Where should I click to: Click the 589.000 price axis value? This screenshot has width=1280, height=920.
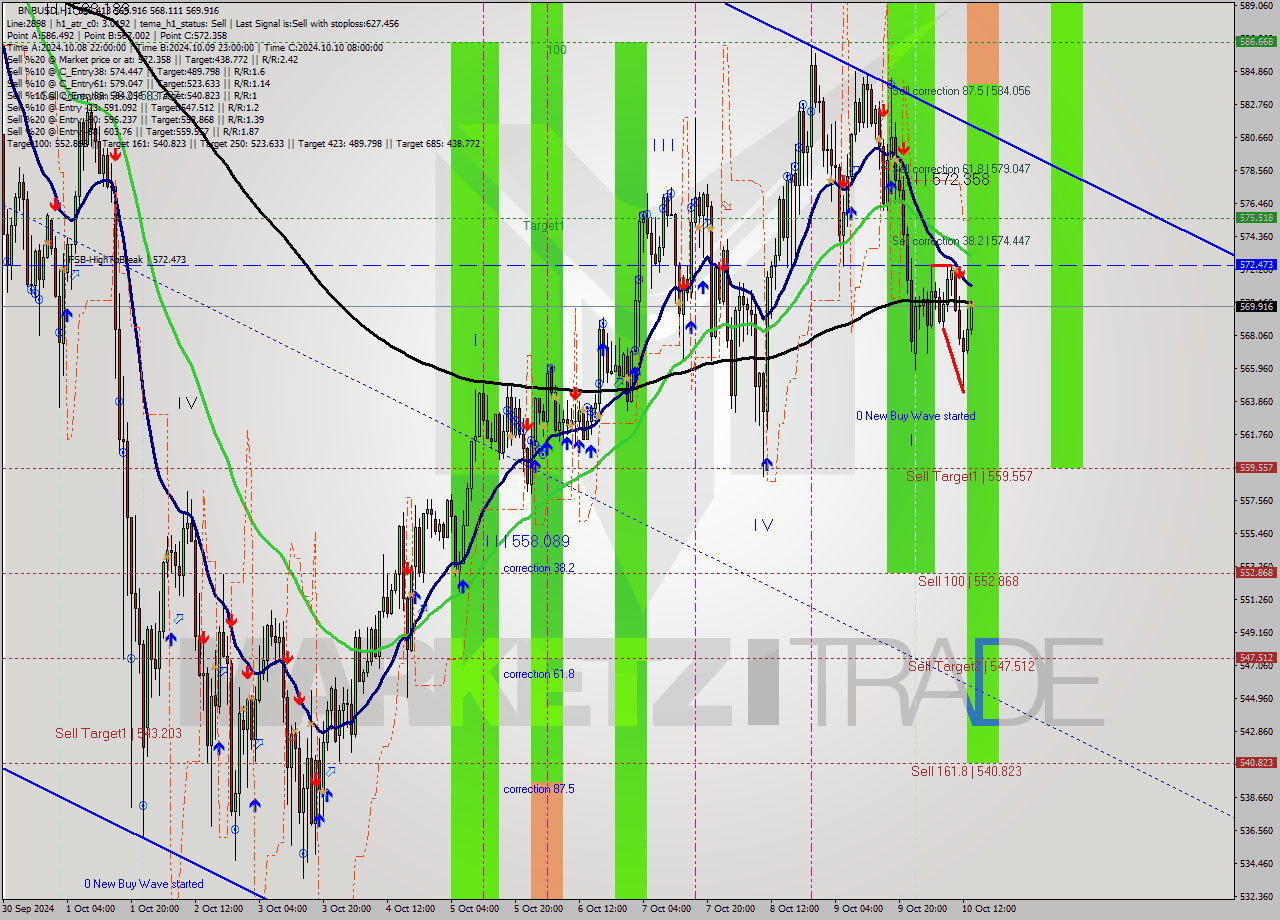pyautogui.click(x=1256, y=5)
